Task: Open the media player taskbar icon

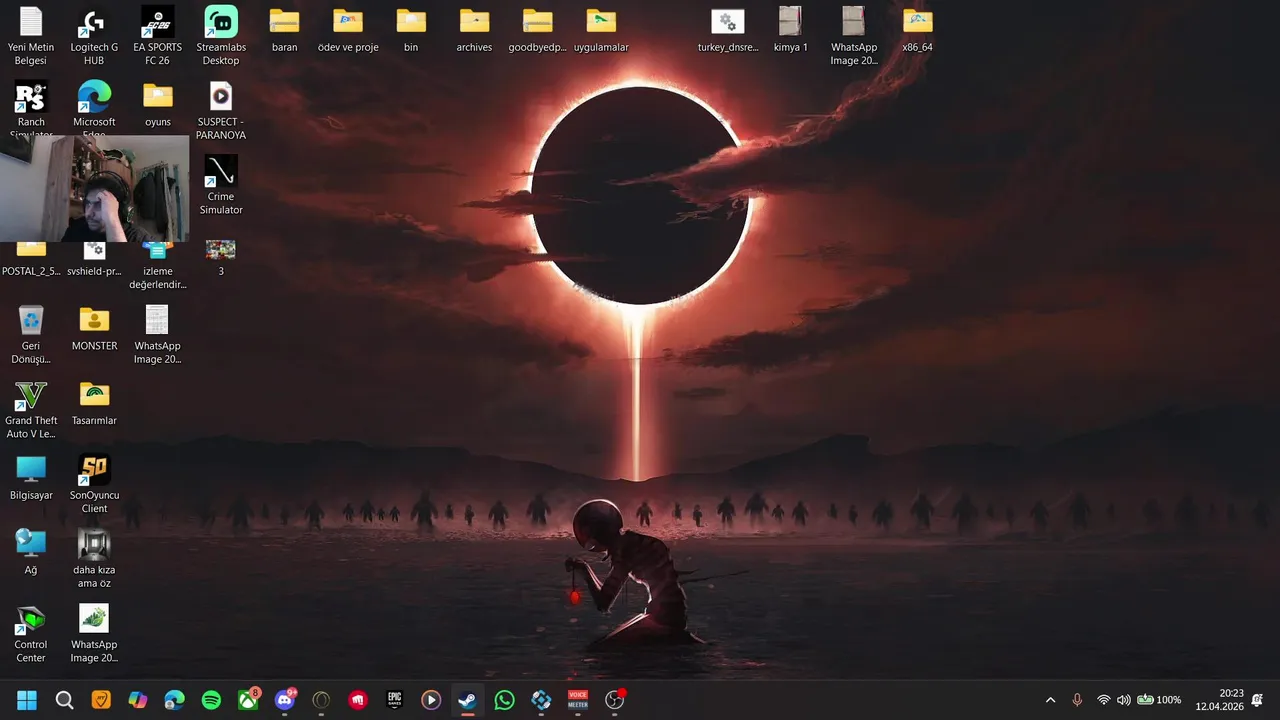Action: tap(431, 700)
